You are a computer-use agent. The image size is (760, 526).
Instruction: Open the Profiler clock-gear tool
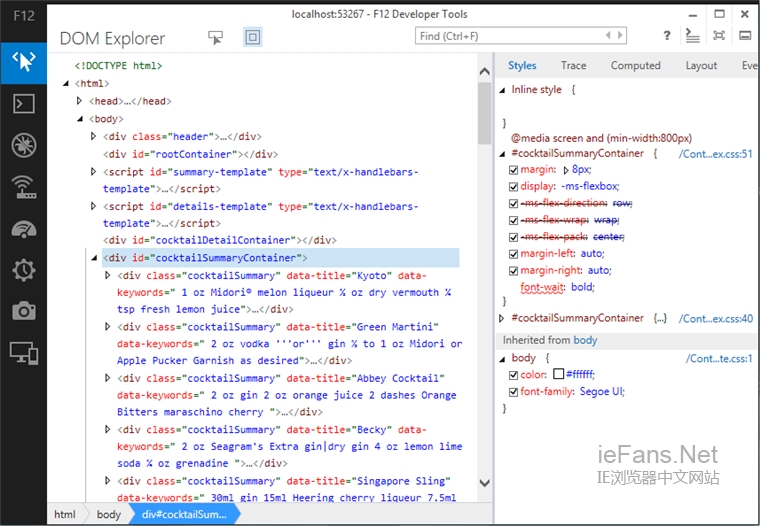[23, 270]
